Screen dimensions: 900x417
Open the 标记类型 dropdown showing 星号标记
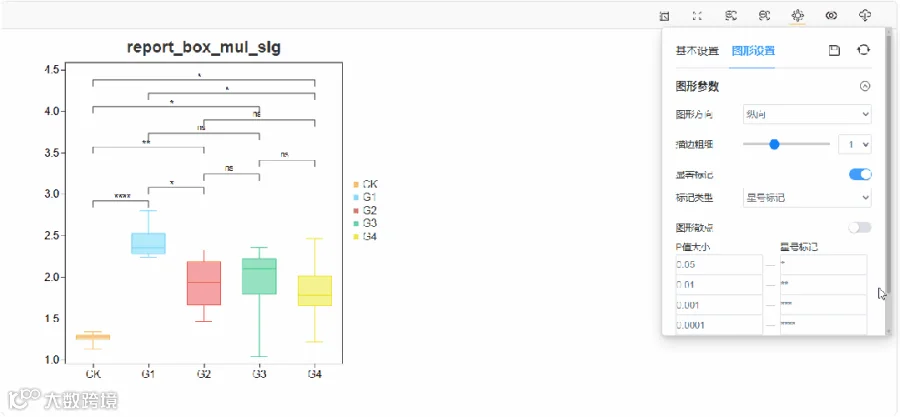807,198
